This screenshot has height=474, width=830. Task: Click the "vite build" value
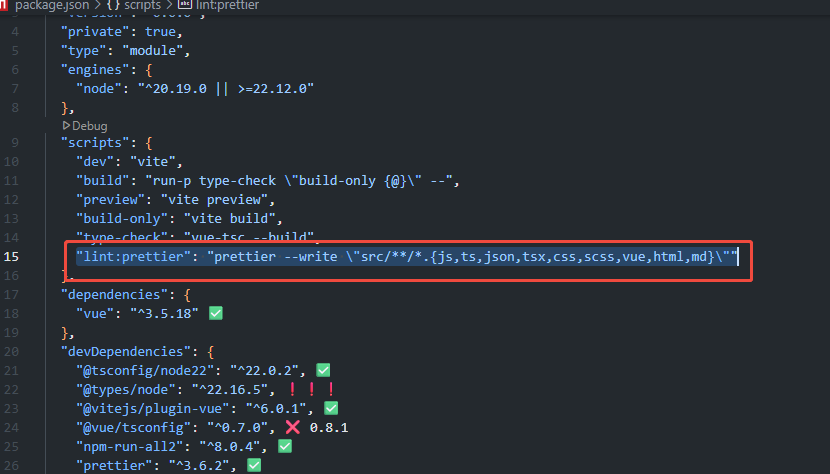tap(230, 219)
